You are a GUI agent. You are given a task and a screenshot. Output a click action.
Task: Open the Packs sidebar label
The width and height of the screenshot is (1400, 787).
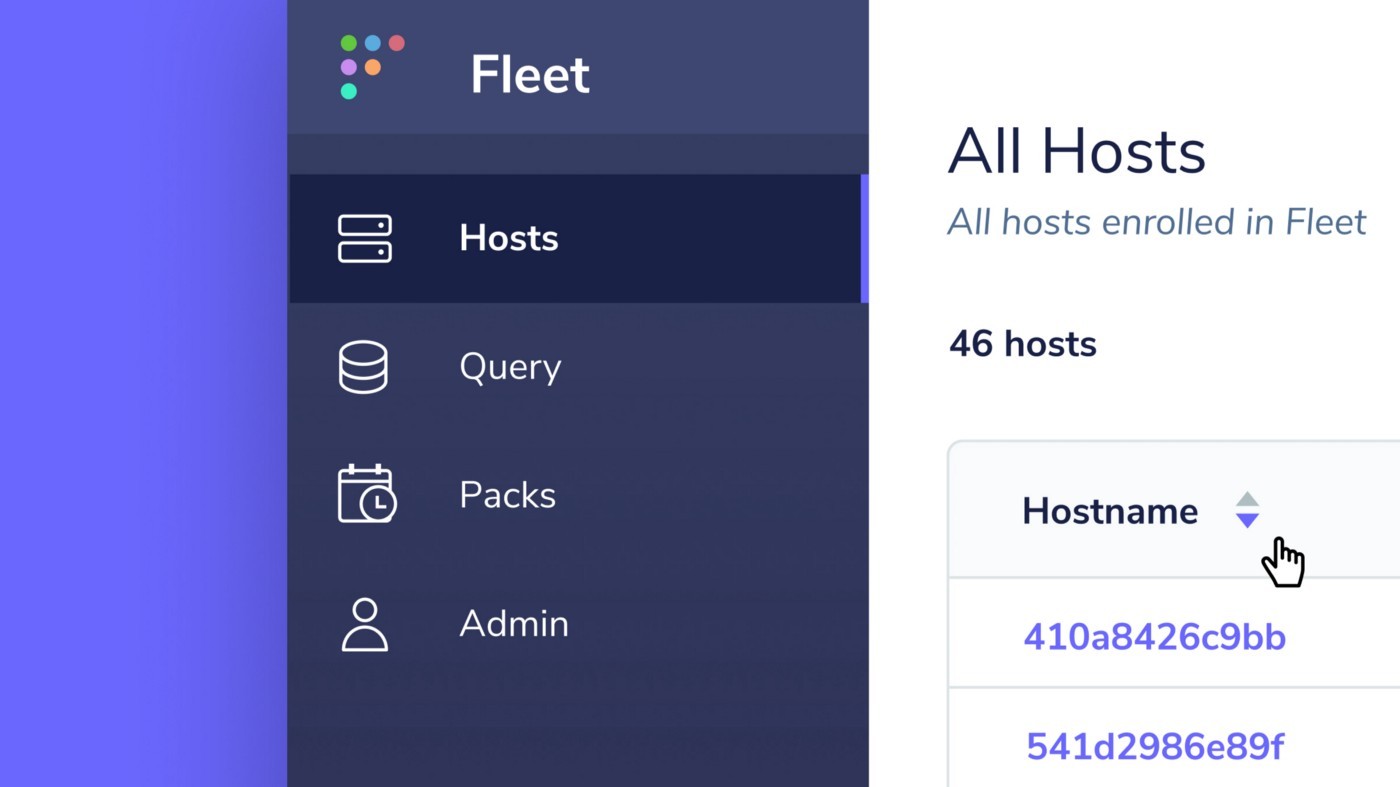tap(507, 495)
